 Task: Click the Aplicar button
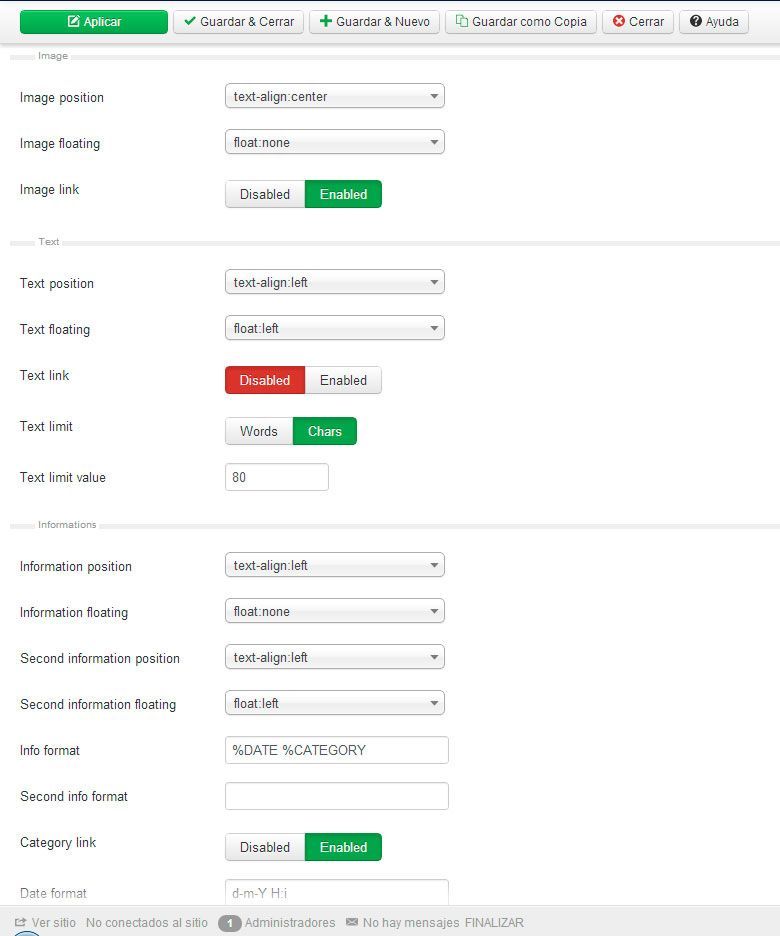click(x=94, y=21)
